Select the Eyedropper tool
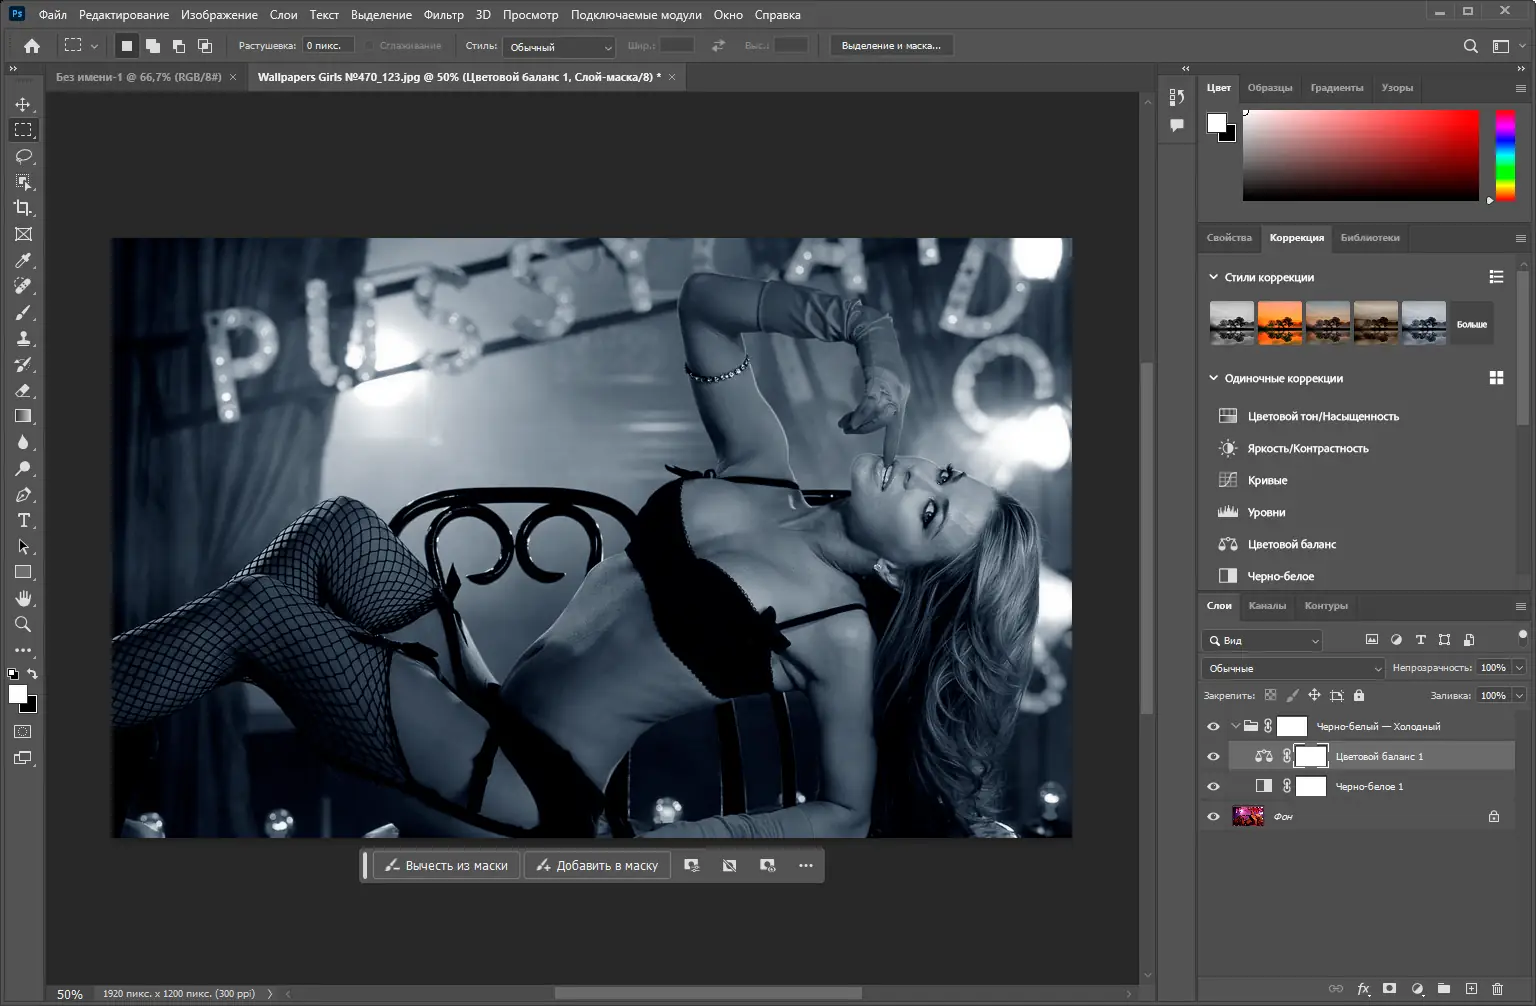Viewport: 1536px width, 1006px height. pyautogui.click(x=23, y=260)
